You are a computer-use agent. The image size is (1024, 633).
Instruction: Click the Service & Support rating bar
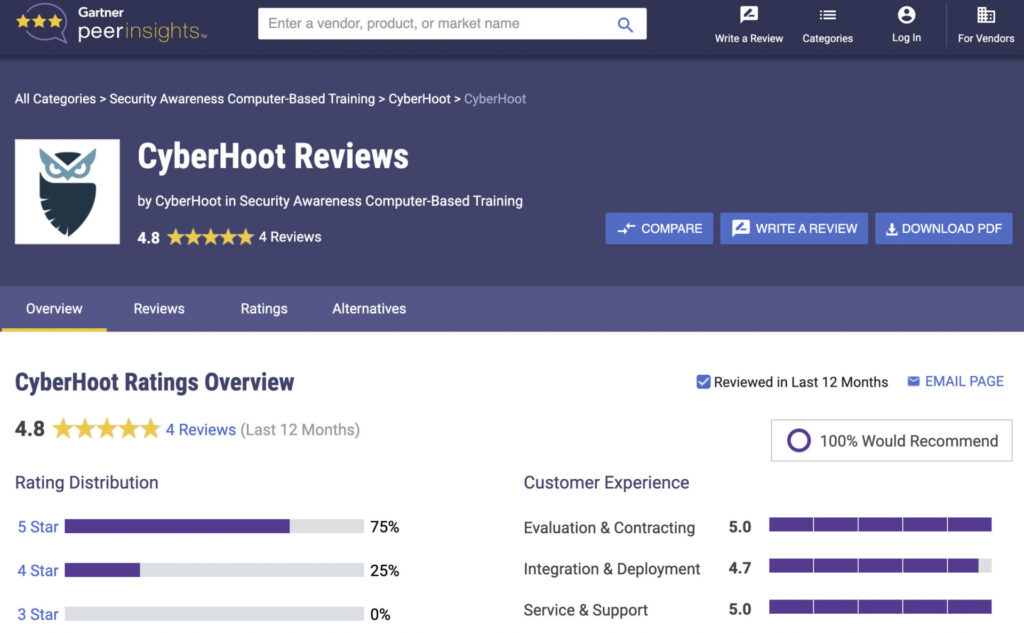pyautogui.click(x=880, y=607)
